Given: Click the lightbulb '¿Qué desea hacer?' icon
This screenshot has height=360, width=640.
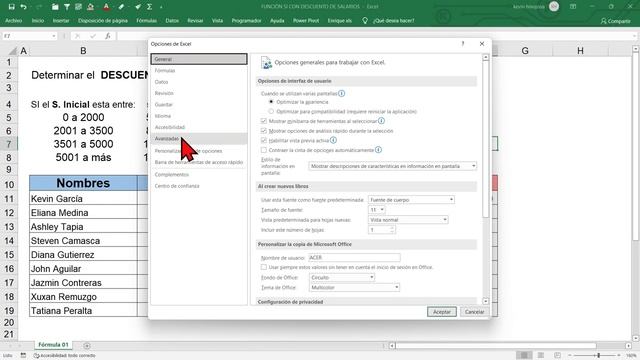Looking at the screenshot, I should point(365,20).
